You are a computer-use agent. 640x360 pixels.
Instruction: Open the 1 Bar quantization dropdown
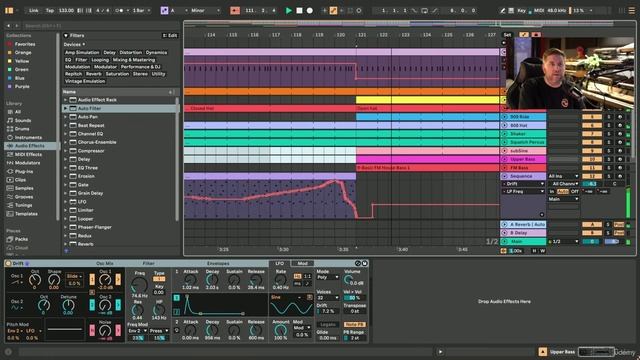point(142,11)
